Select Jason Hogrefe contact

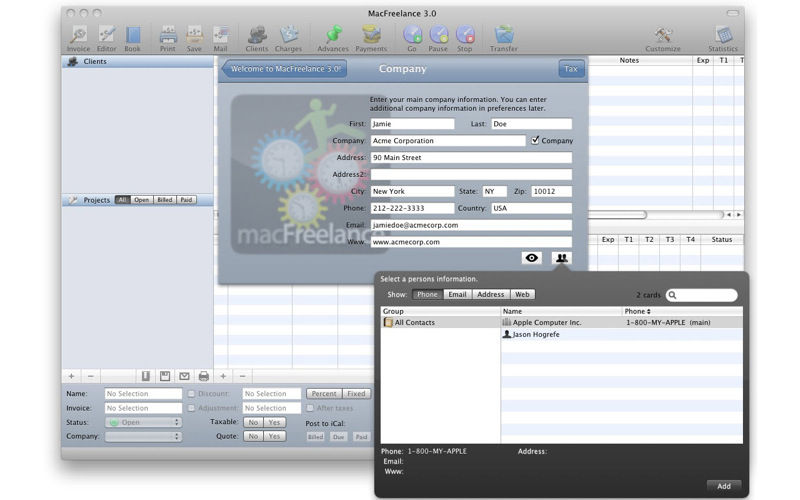[x=621, y=334]
